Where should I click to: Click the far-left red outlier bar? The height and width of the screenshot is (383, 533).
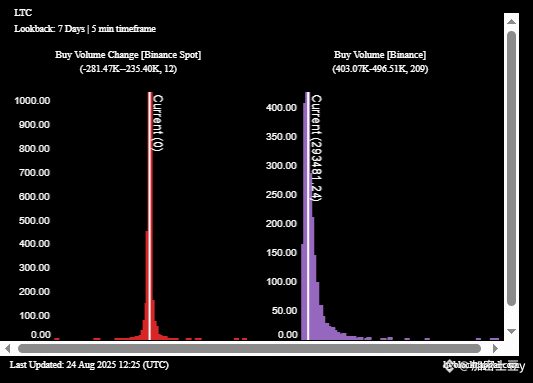pyautogui.click(x=57, y=339)
